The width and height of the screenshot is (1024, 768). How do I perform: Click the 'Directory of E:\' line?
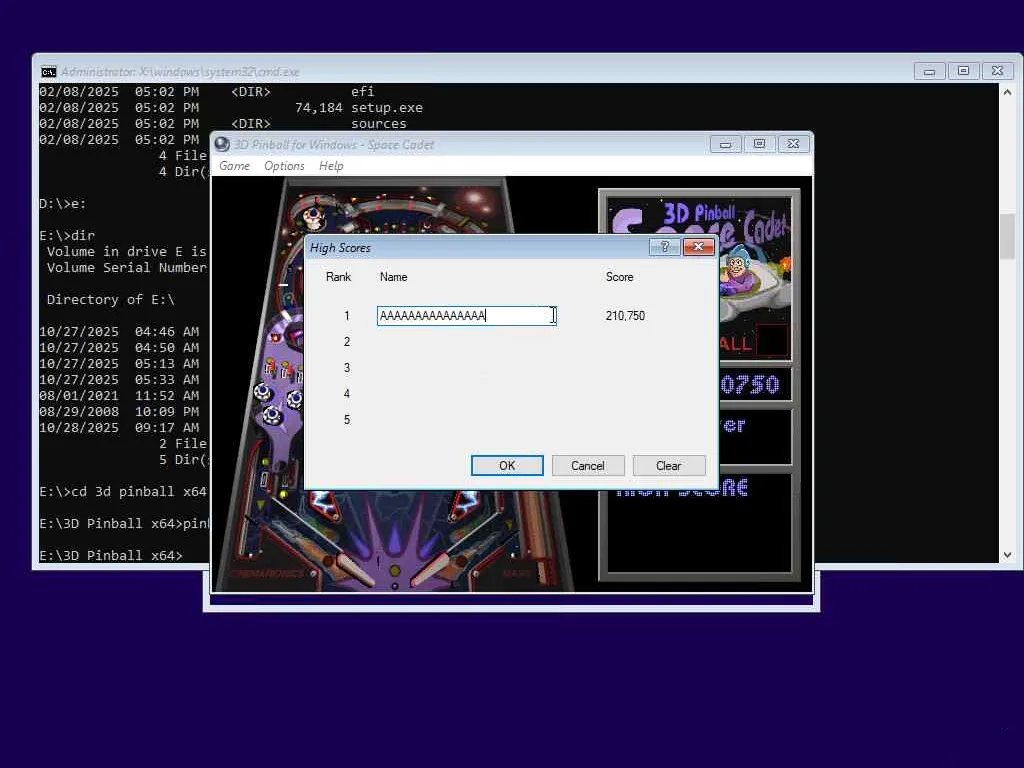[x=110, y=300]
